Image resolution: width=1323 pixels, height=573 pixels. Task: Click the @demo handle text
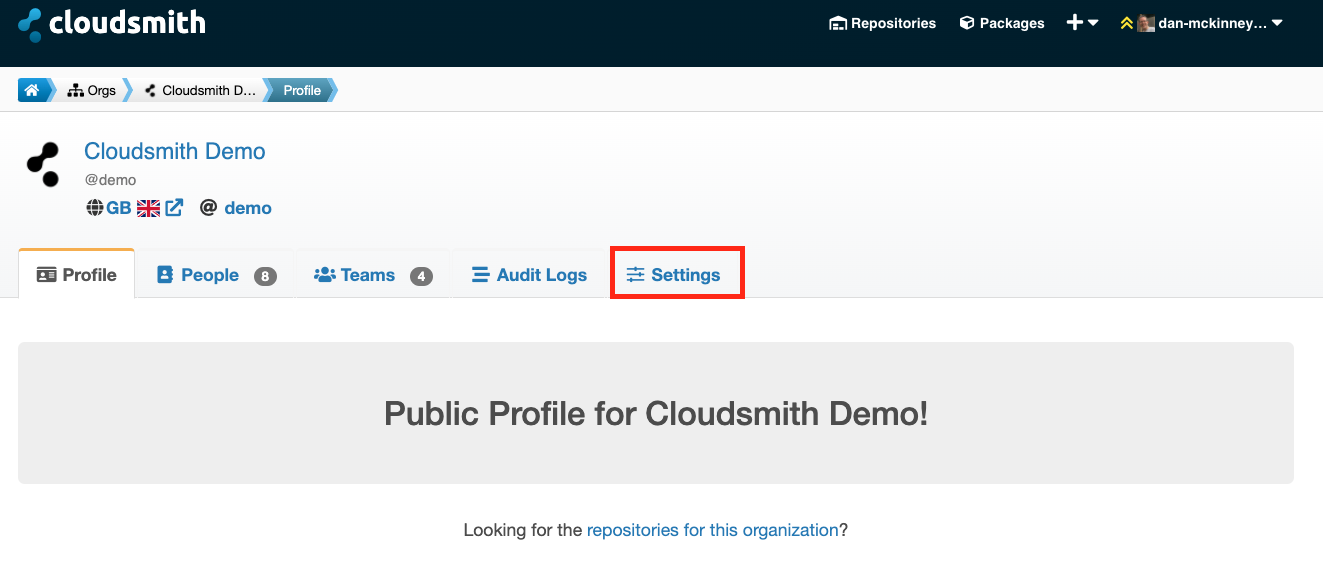(x=110, y=180)
